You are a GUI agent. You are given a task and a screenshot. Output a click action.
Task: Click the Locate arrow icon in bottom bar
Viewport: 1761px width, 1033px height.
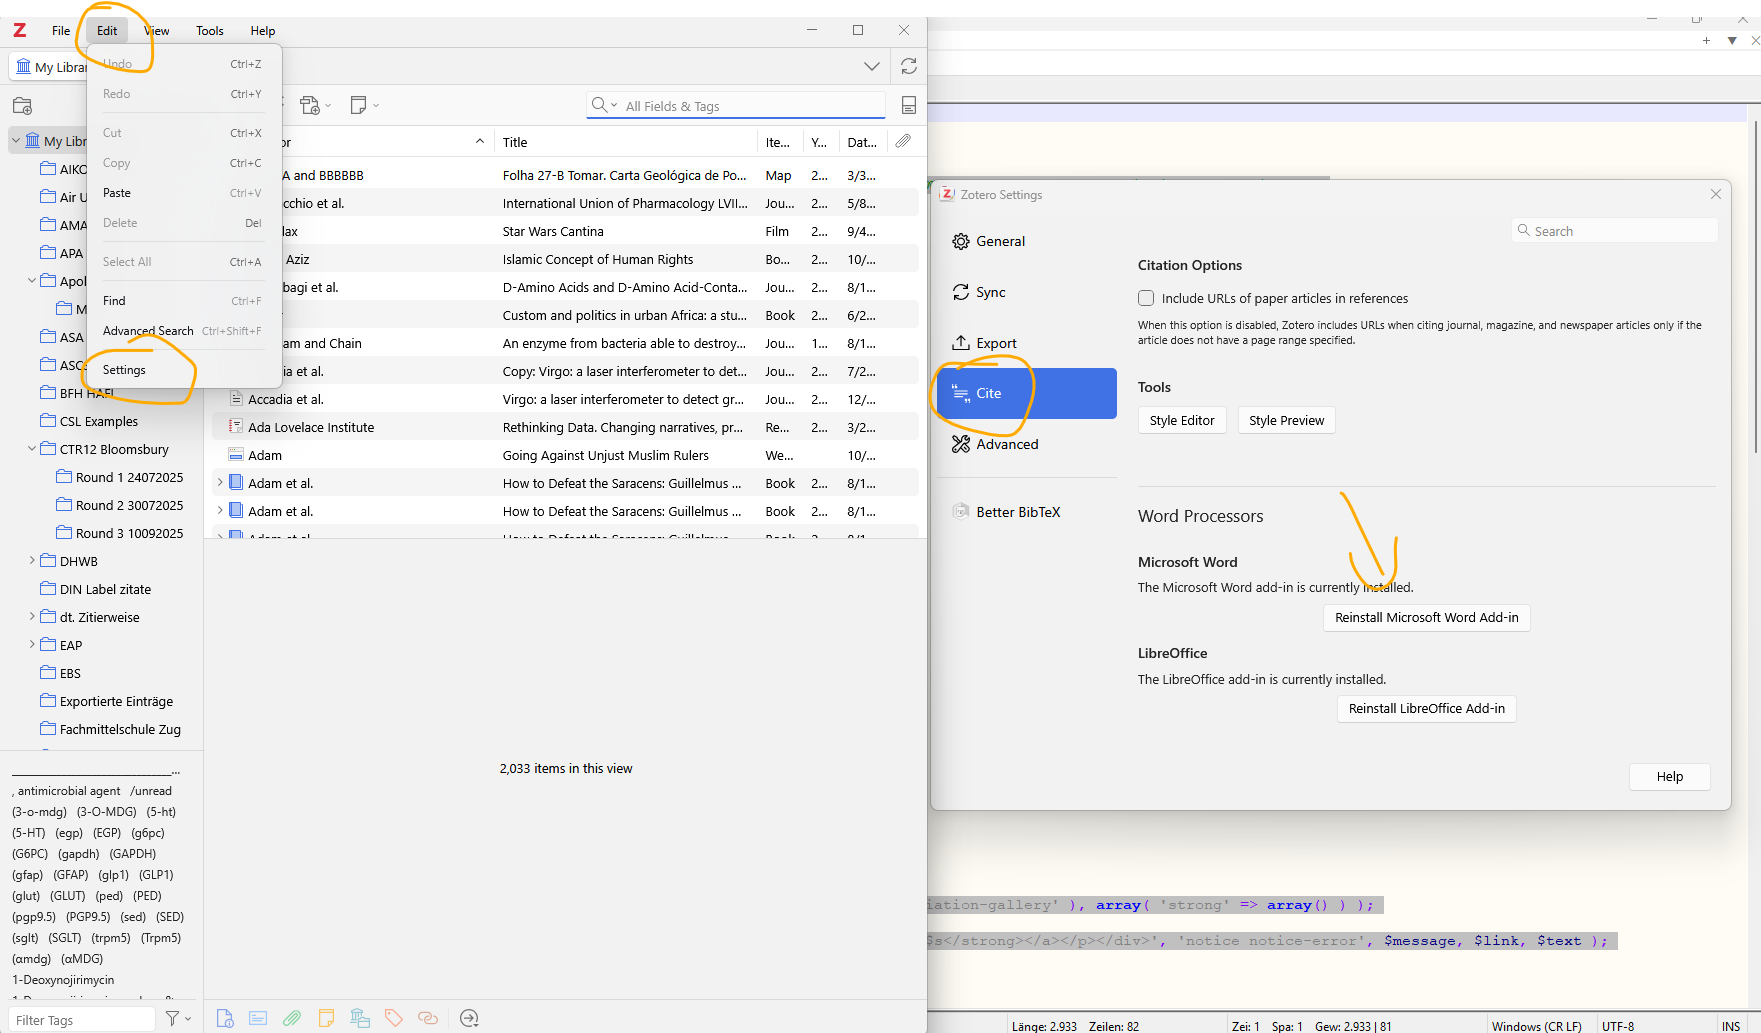(x=469, y=1018)
